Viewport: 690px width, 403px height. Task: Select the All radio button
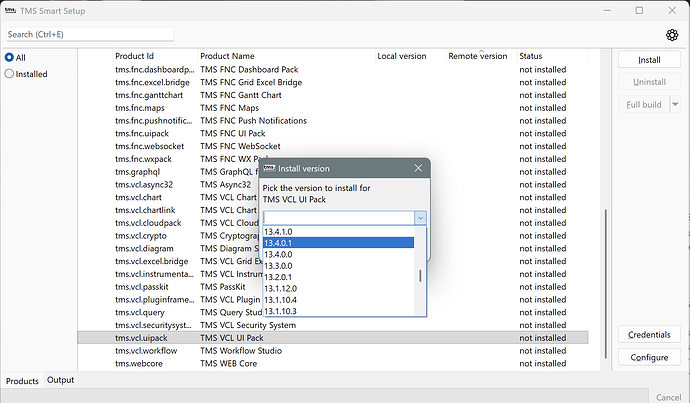(9, 57)
